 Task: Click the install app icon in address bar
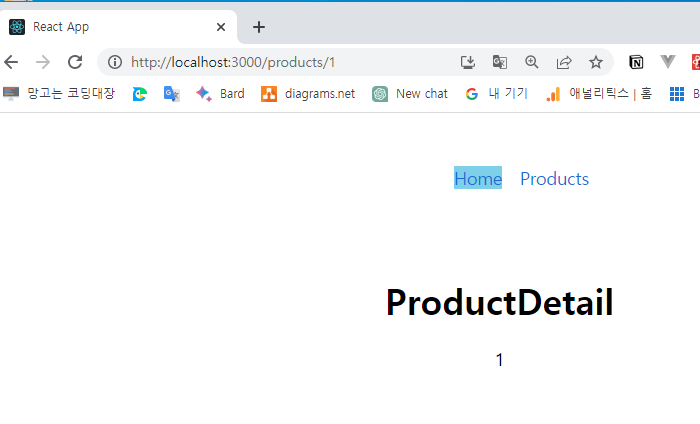[468, 62]
